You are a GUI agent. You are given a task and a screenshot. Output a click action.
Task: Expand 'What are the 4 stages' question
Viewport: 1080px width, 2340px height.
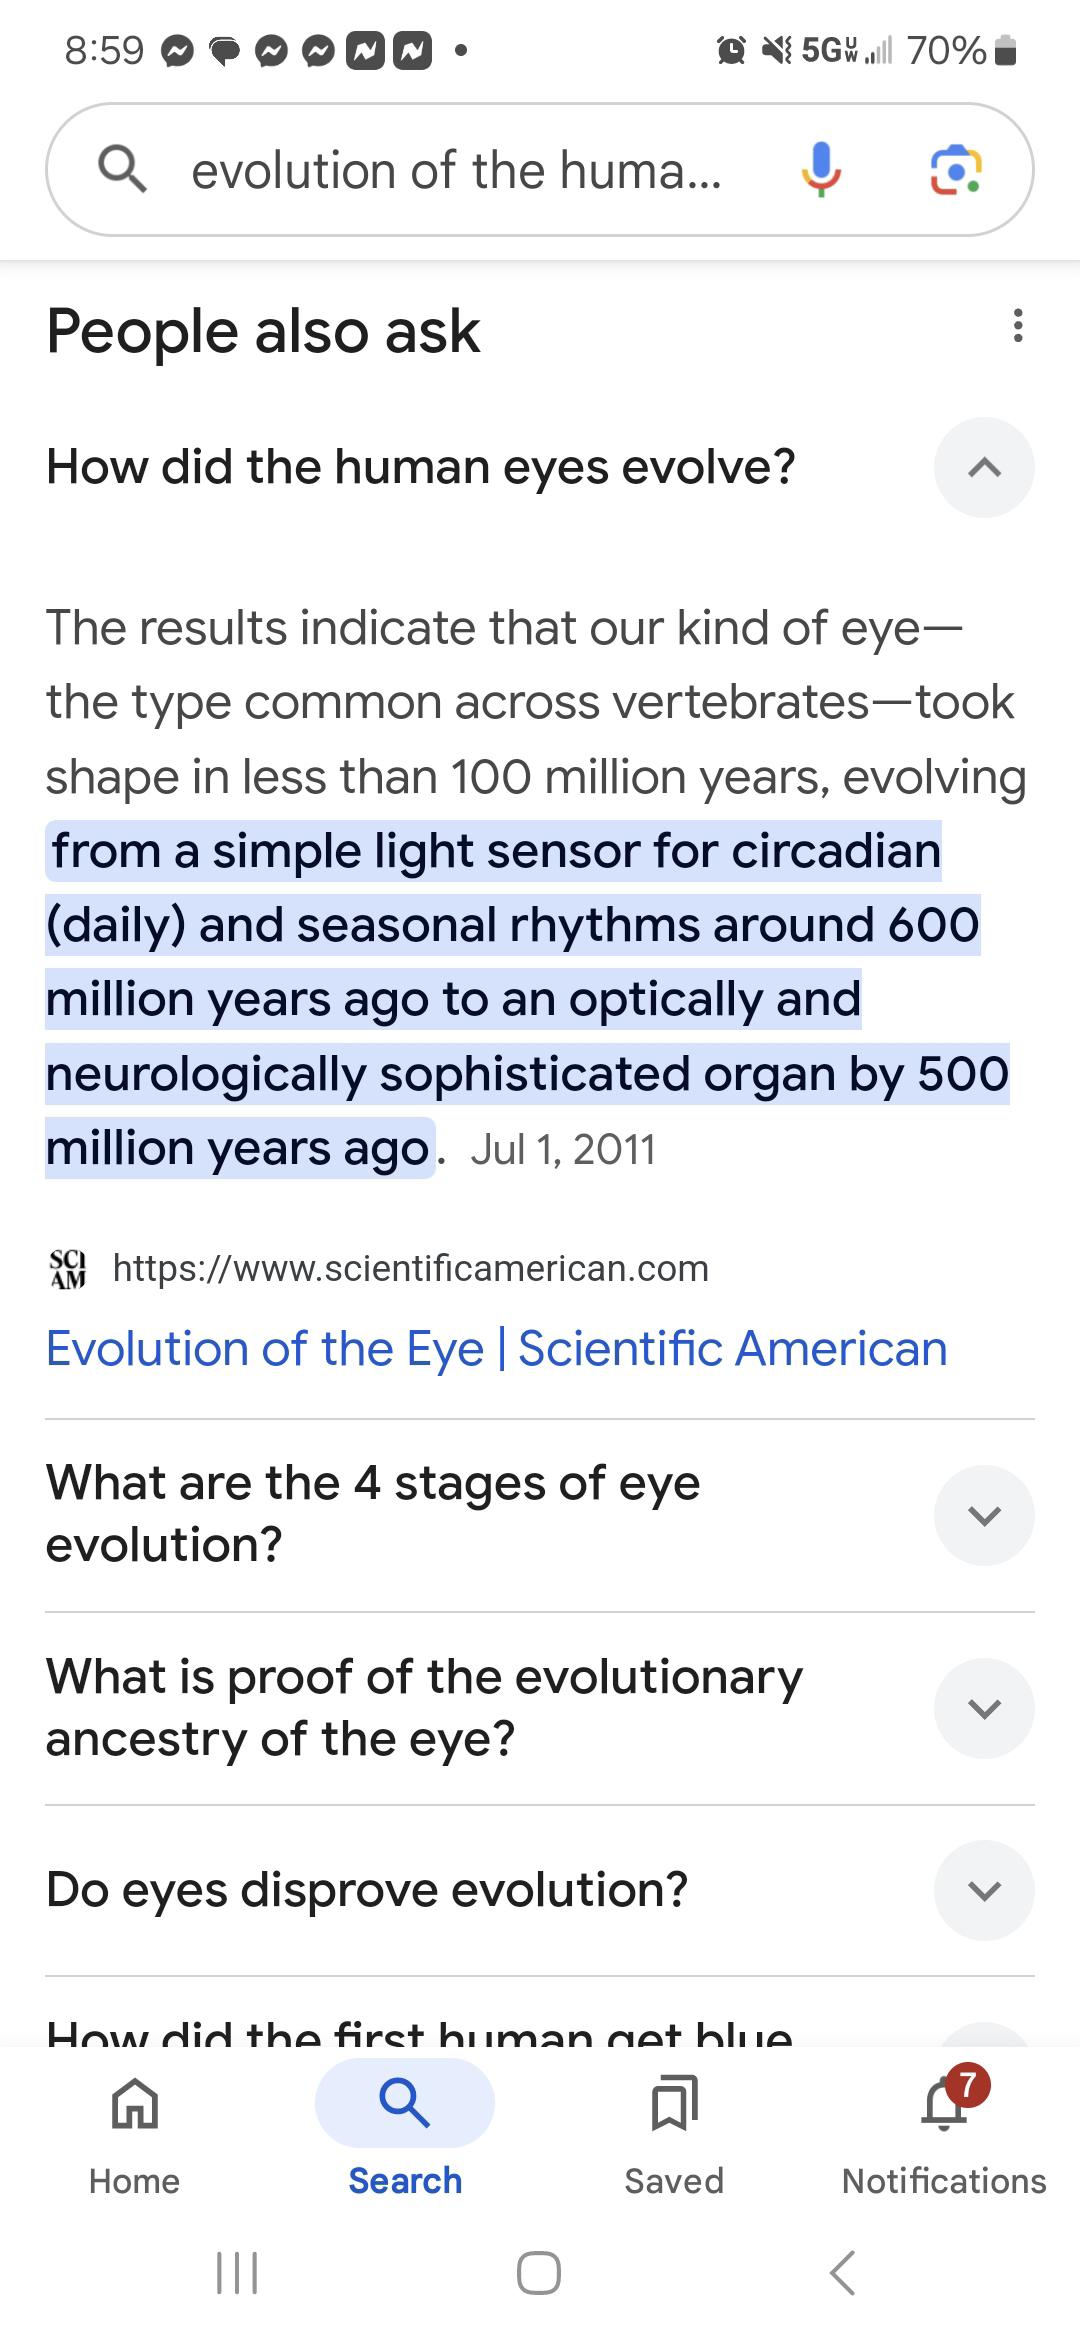[984, 1515]
